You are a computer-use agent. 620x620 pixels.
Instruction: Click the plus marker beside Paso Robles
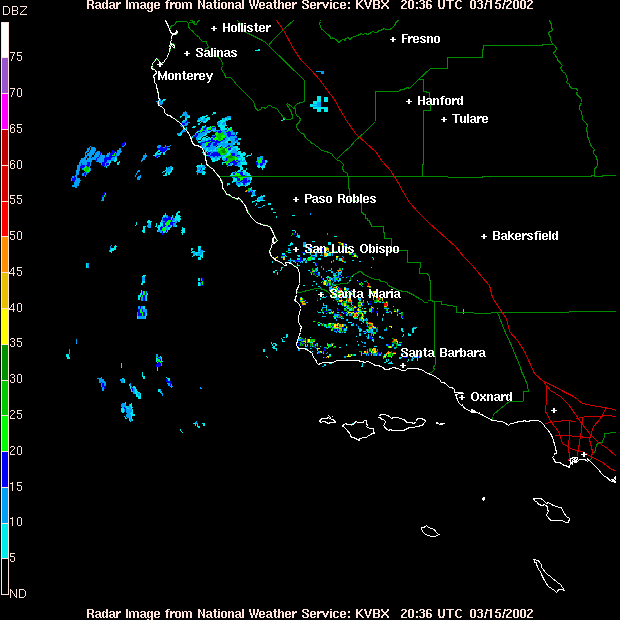click(296, 199)
